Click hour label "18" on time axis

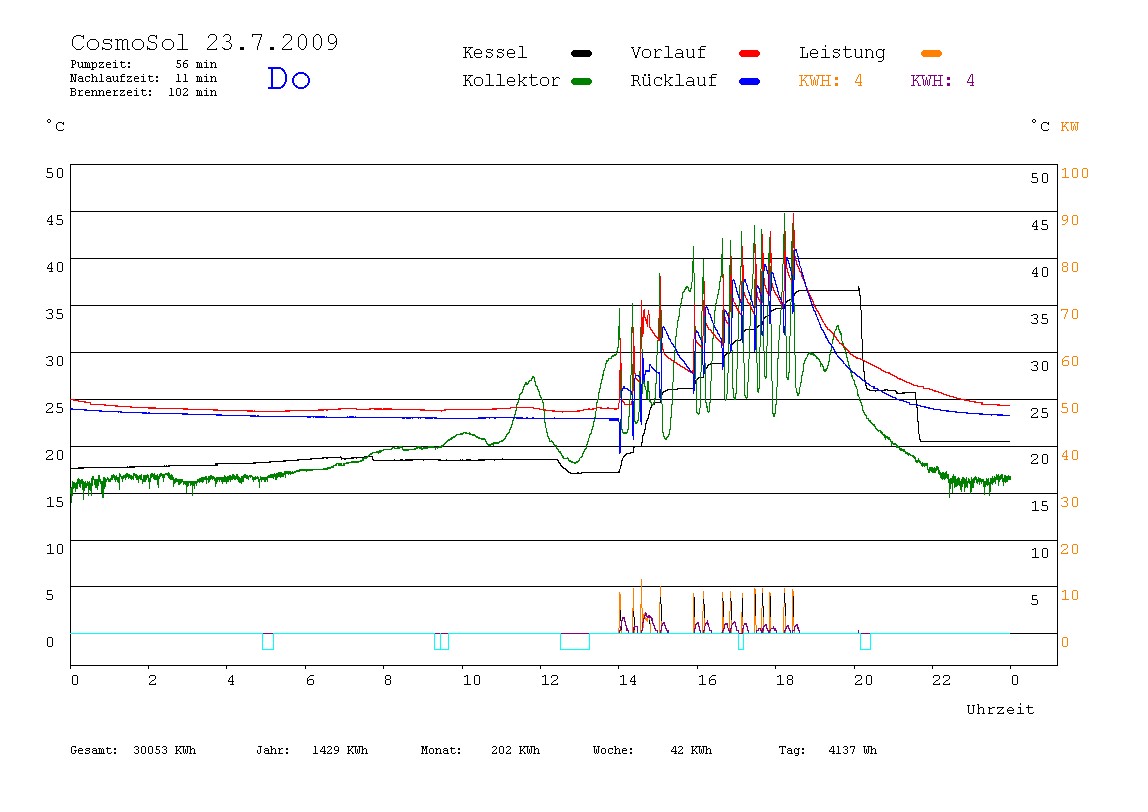point(785,680)
